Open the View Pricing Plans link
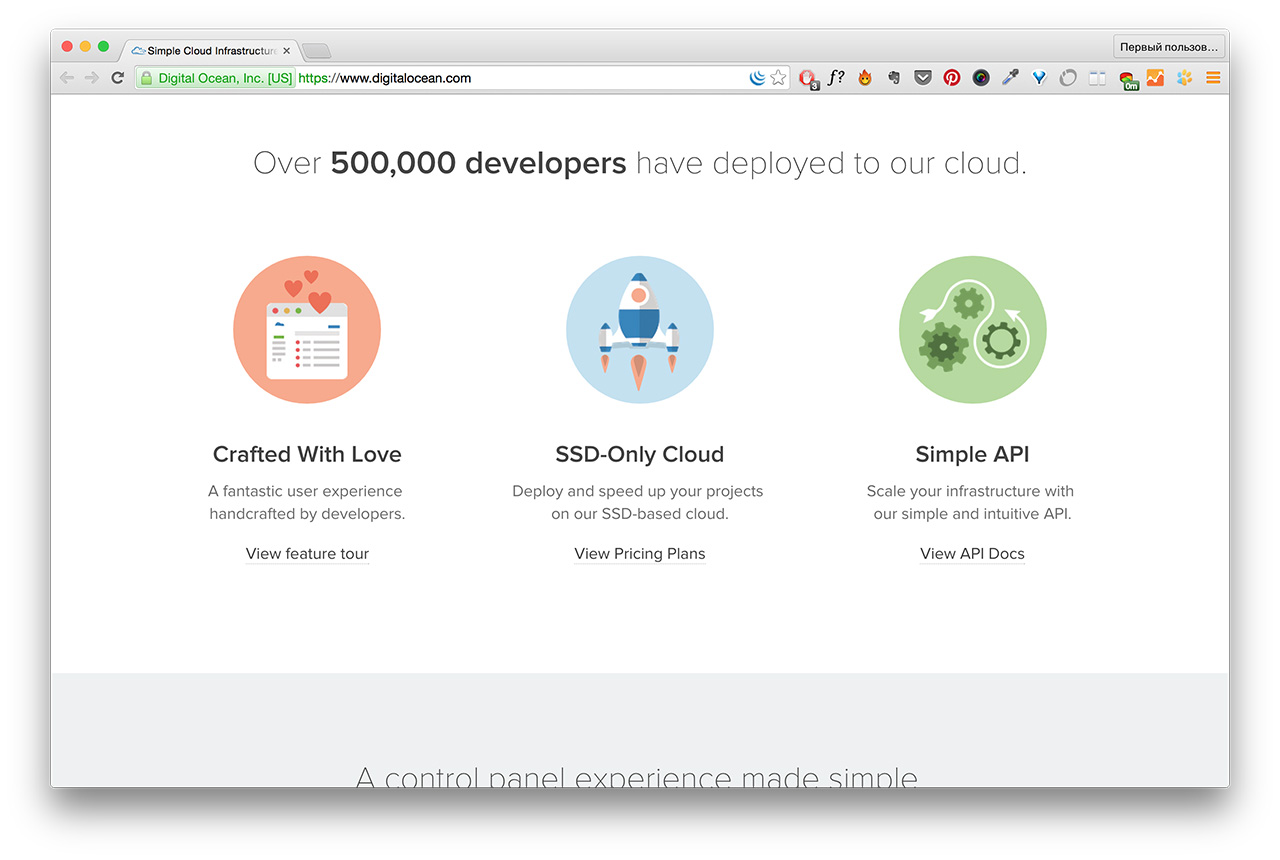 click(640, 554)
